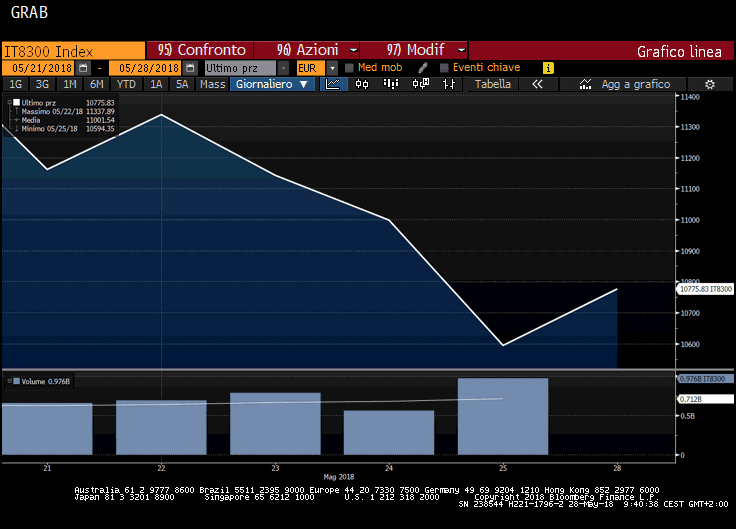Open chart settings gear icon
This screenshot has height=529, width=736.
coord(710,85)
